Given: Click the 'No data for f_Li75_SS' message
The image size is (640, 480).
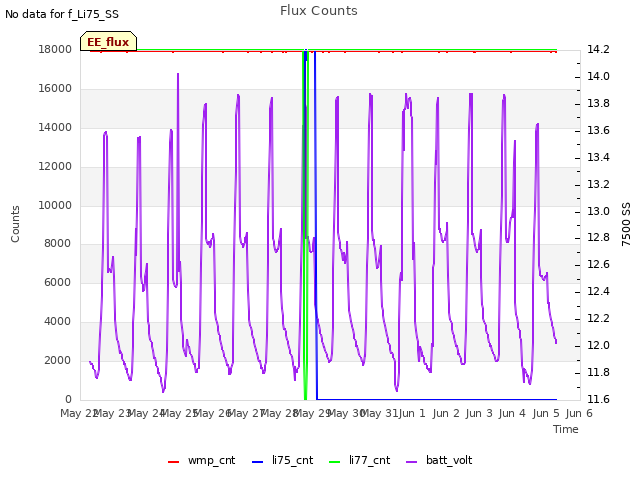Looking at the screenshot, I should pos(62,14).
